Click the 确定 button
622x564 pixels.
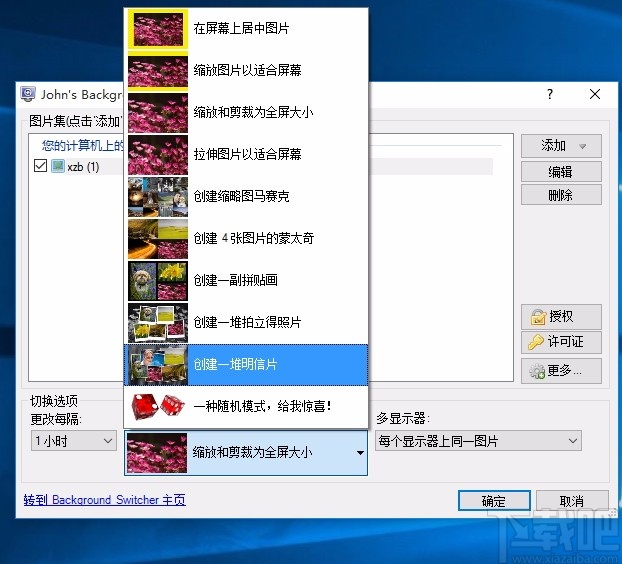click(x=494, y=501)
